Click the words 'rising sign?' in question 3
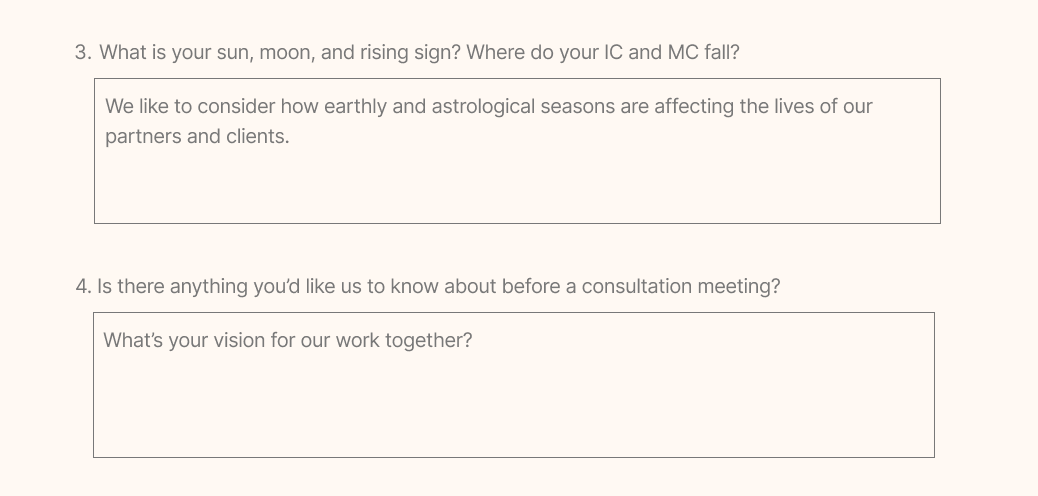Image resolution: width=1038 pixels, height=496 pixels. coord(410,53)
